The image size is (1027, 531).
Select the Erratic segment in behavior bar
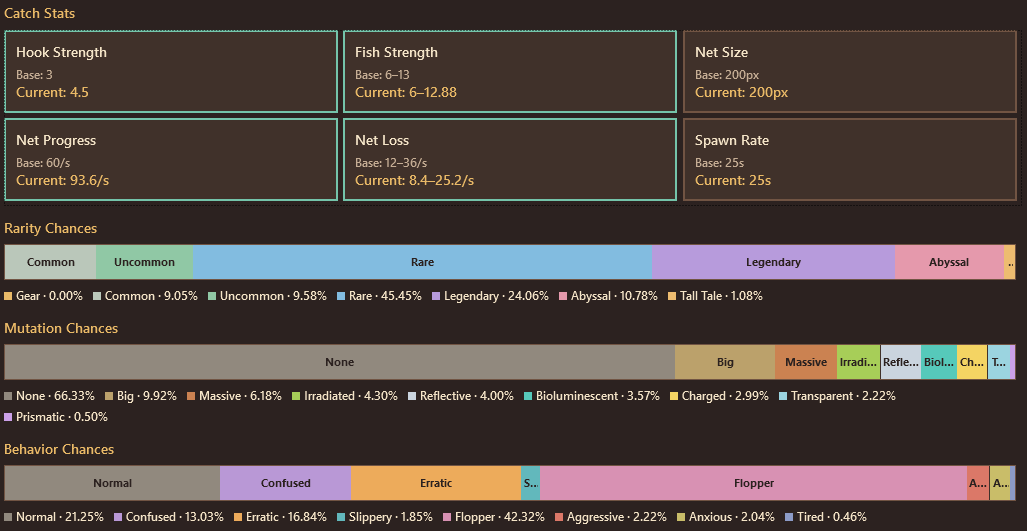pyautogui.click(x=436, y=483)
